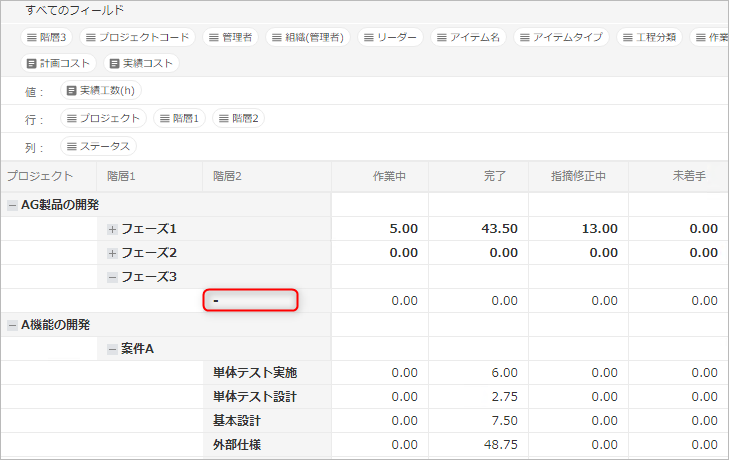The image size is (729, 460).
Task: Select the リーダー field chip
Action: click(x=391, y=37)
